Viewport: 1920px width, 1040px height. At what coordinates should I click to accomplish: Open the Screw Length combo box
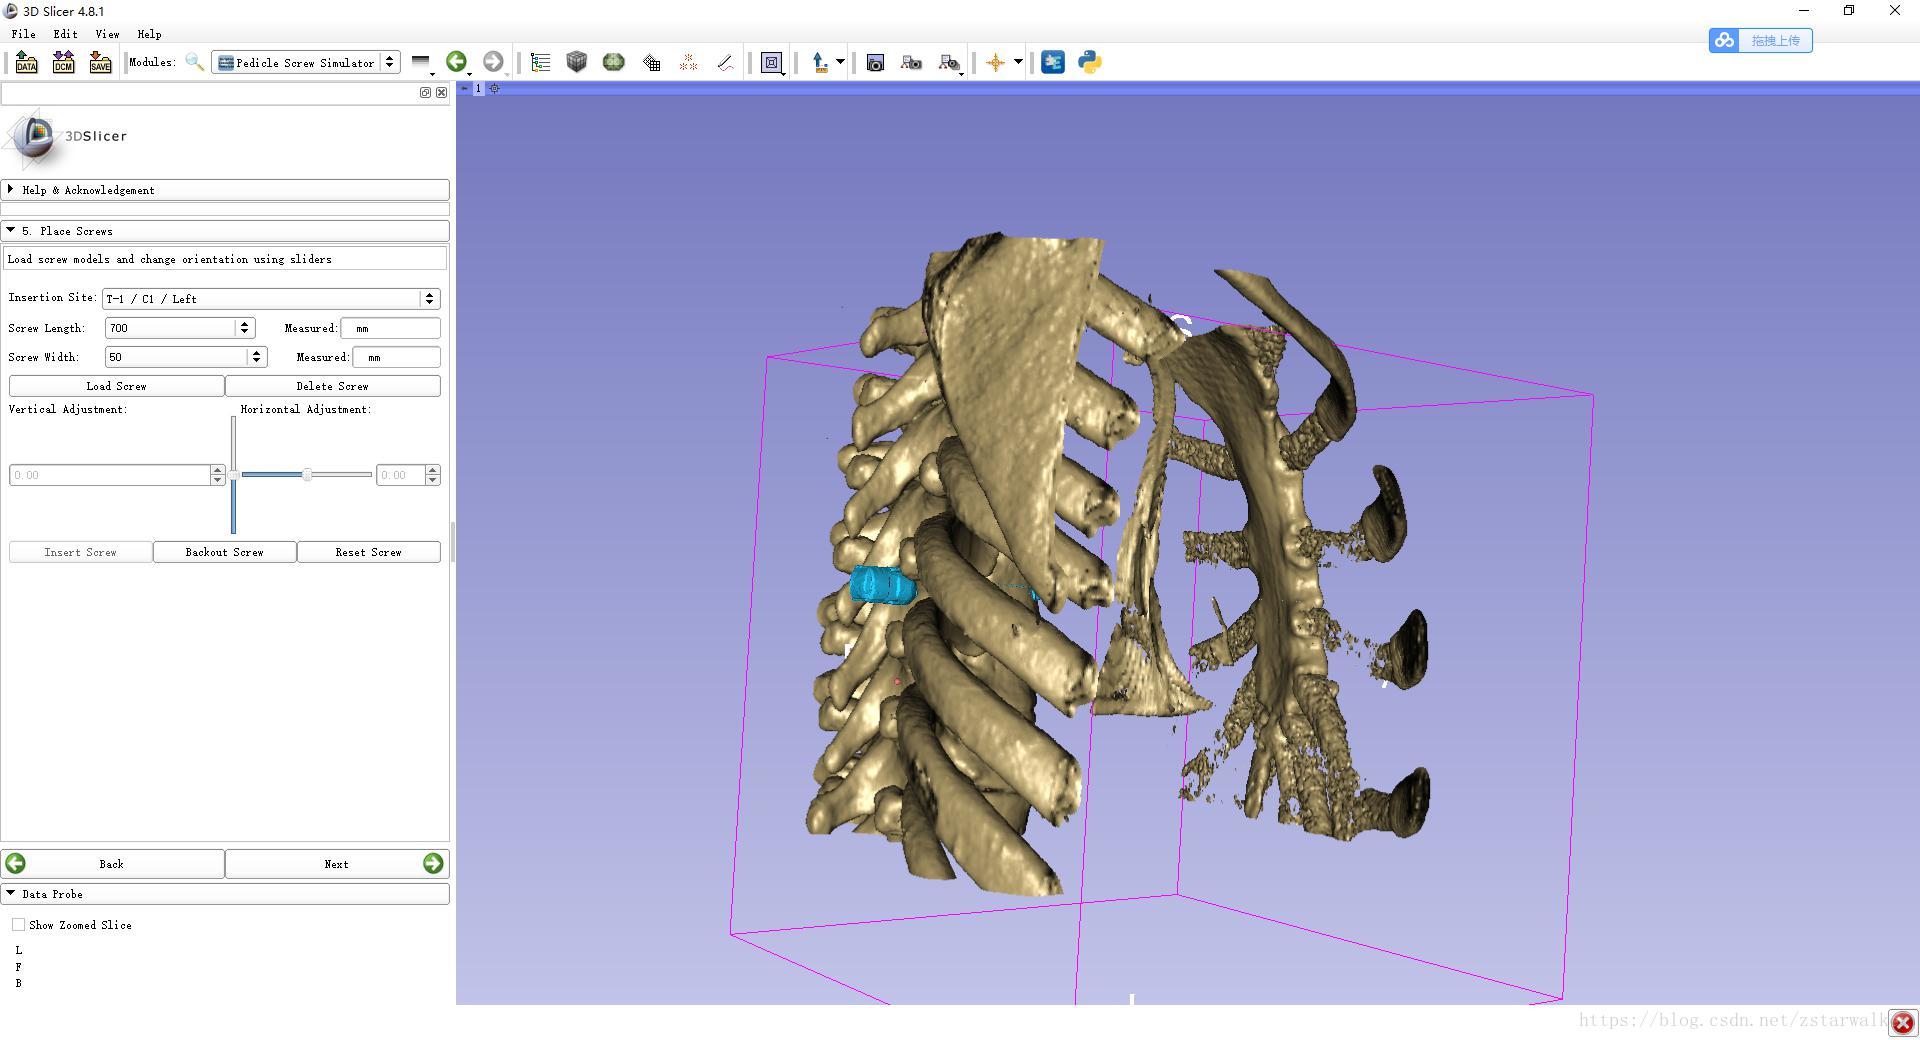coord(180,328)
